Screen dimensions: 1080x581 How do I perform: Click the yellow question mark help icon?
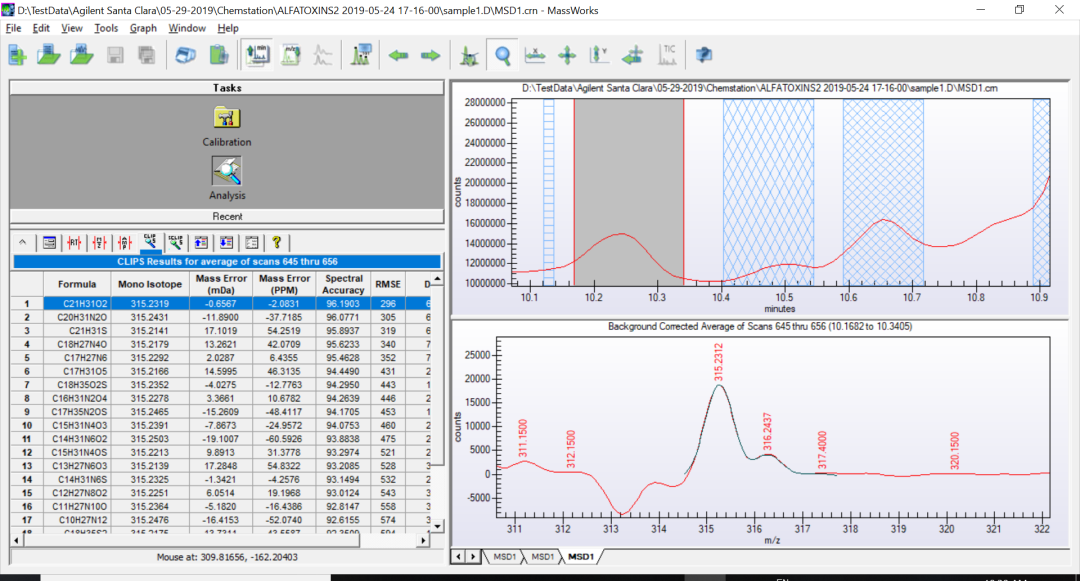[x=277, y=242]
